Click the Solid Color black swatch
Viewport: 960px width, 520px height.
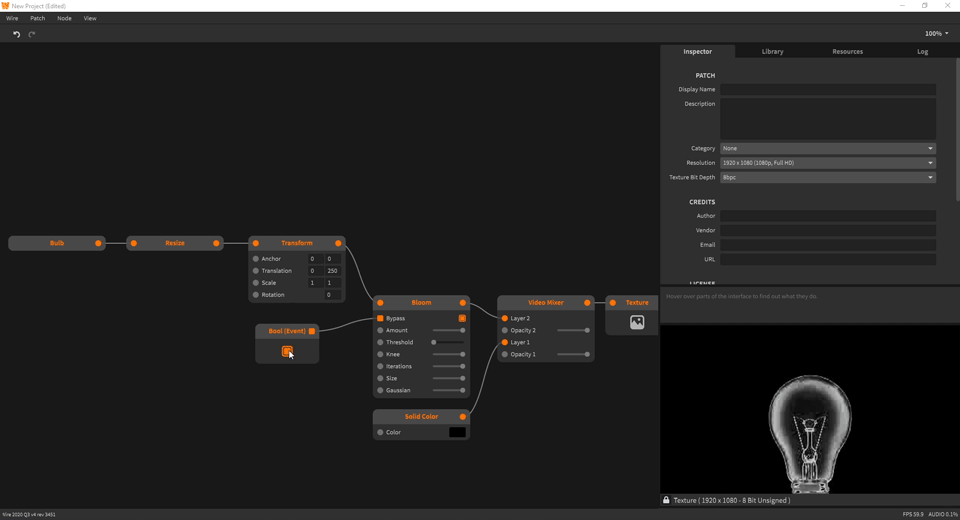click(x=457, y=432)
